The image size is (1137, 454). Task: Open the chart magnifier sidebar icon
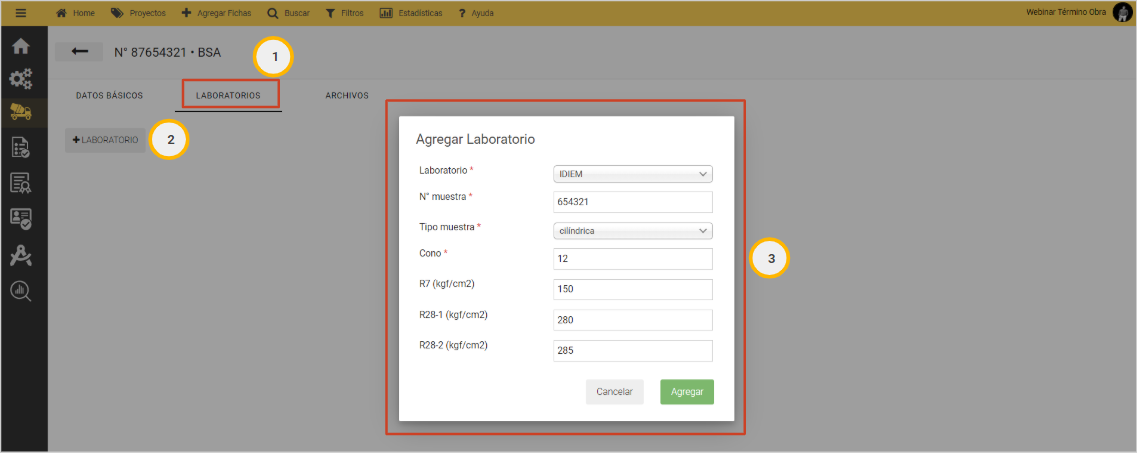21,291
